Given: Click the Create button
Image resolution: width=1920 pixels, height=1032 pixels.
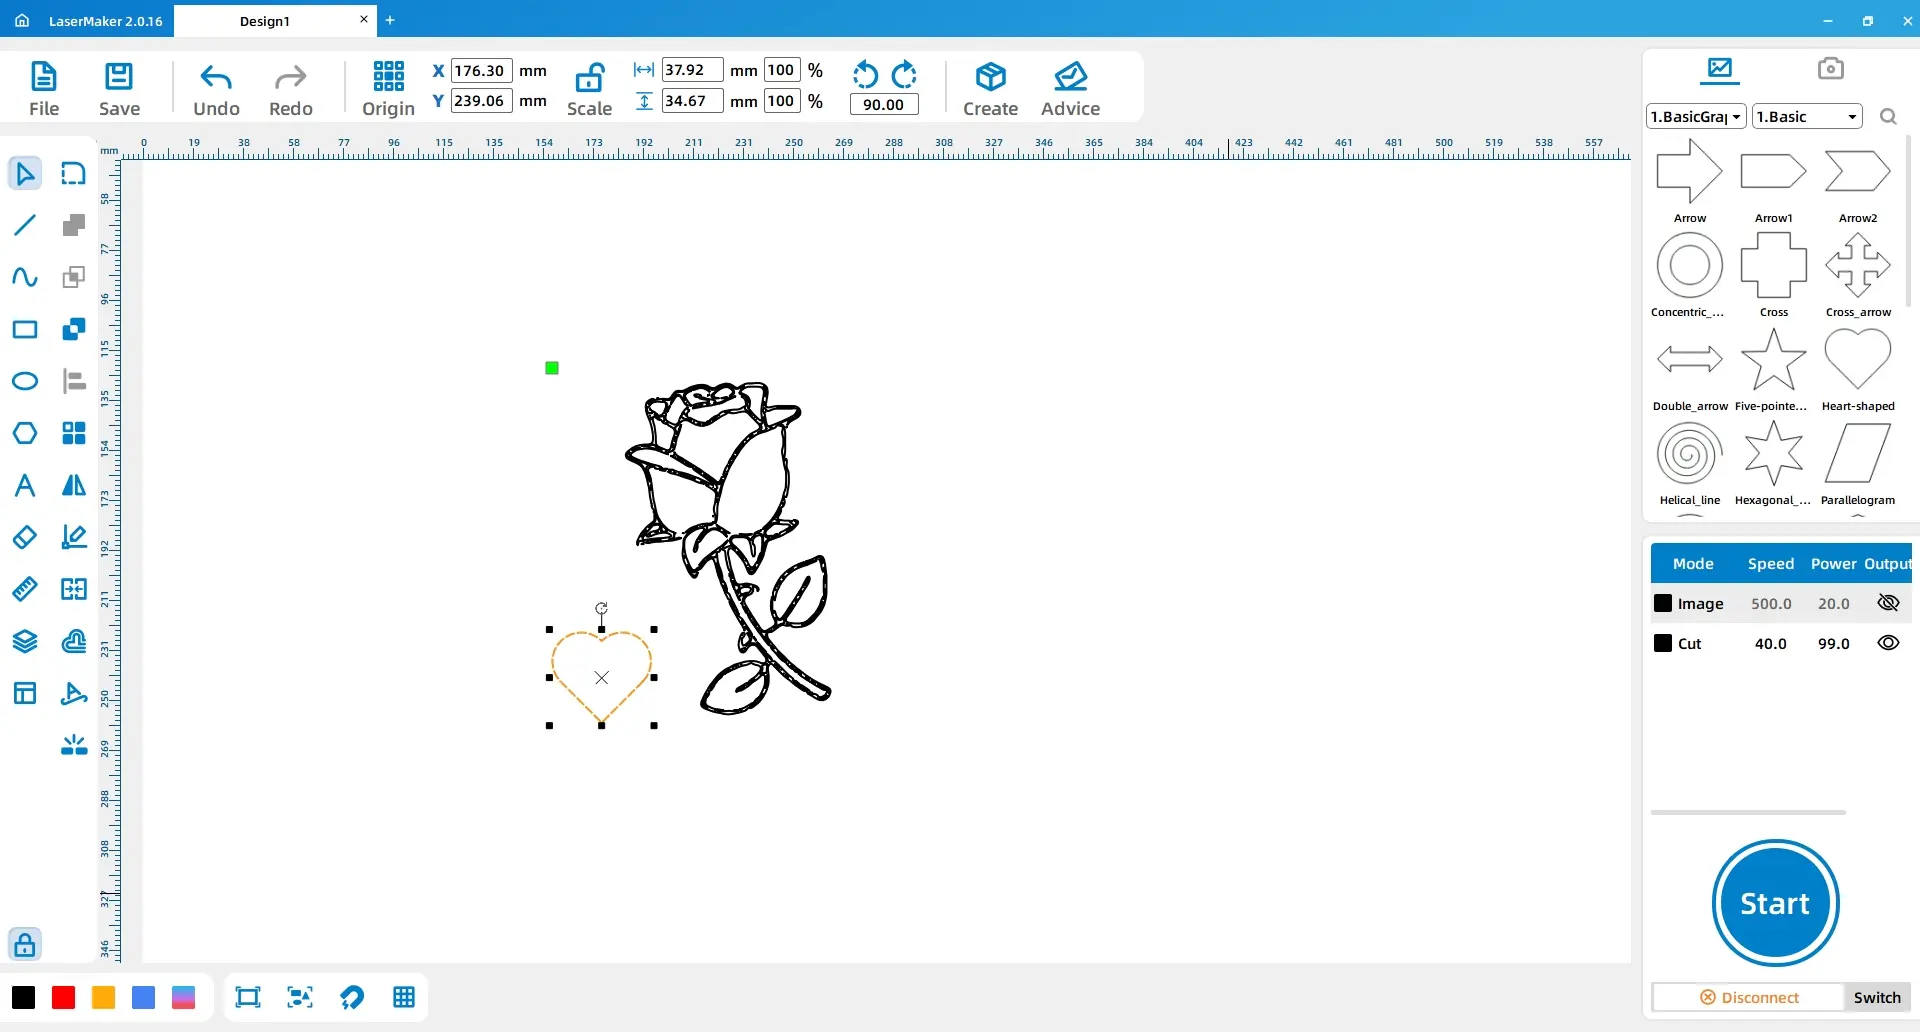Looking at the screenshot, I should (x=990, y=89).
